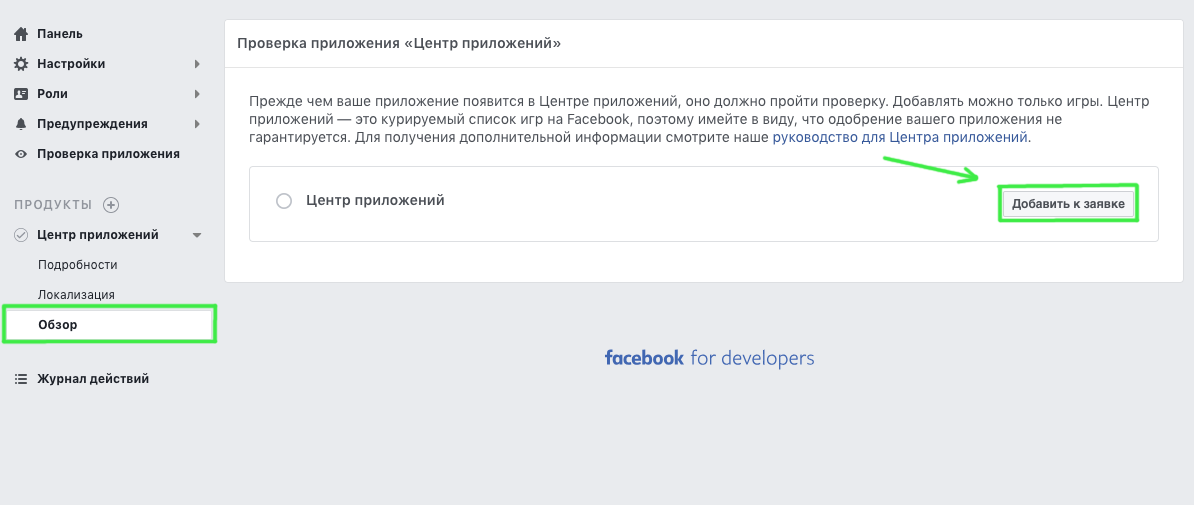Open the Панель menu item
This screenshot has height=505, width=1194.
[x=60, y=34]
